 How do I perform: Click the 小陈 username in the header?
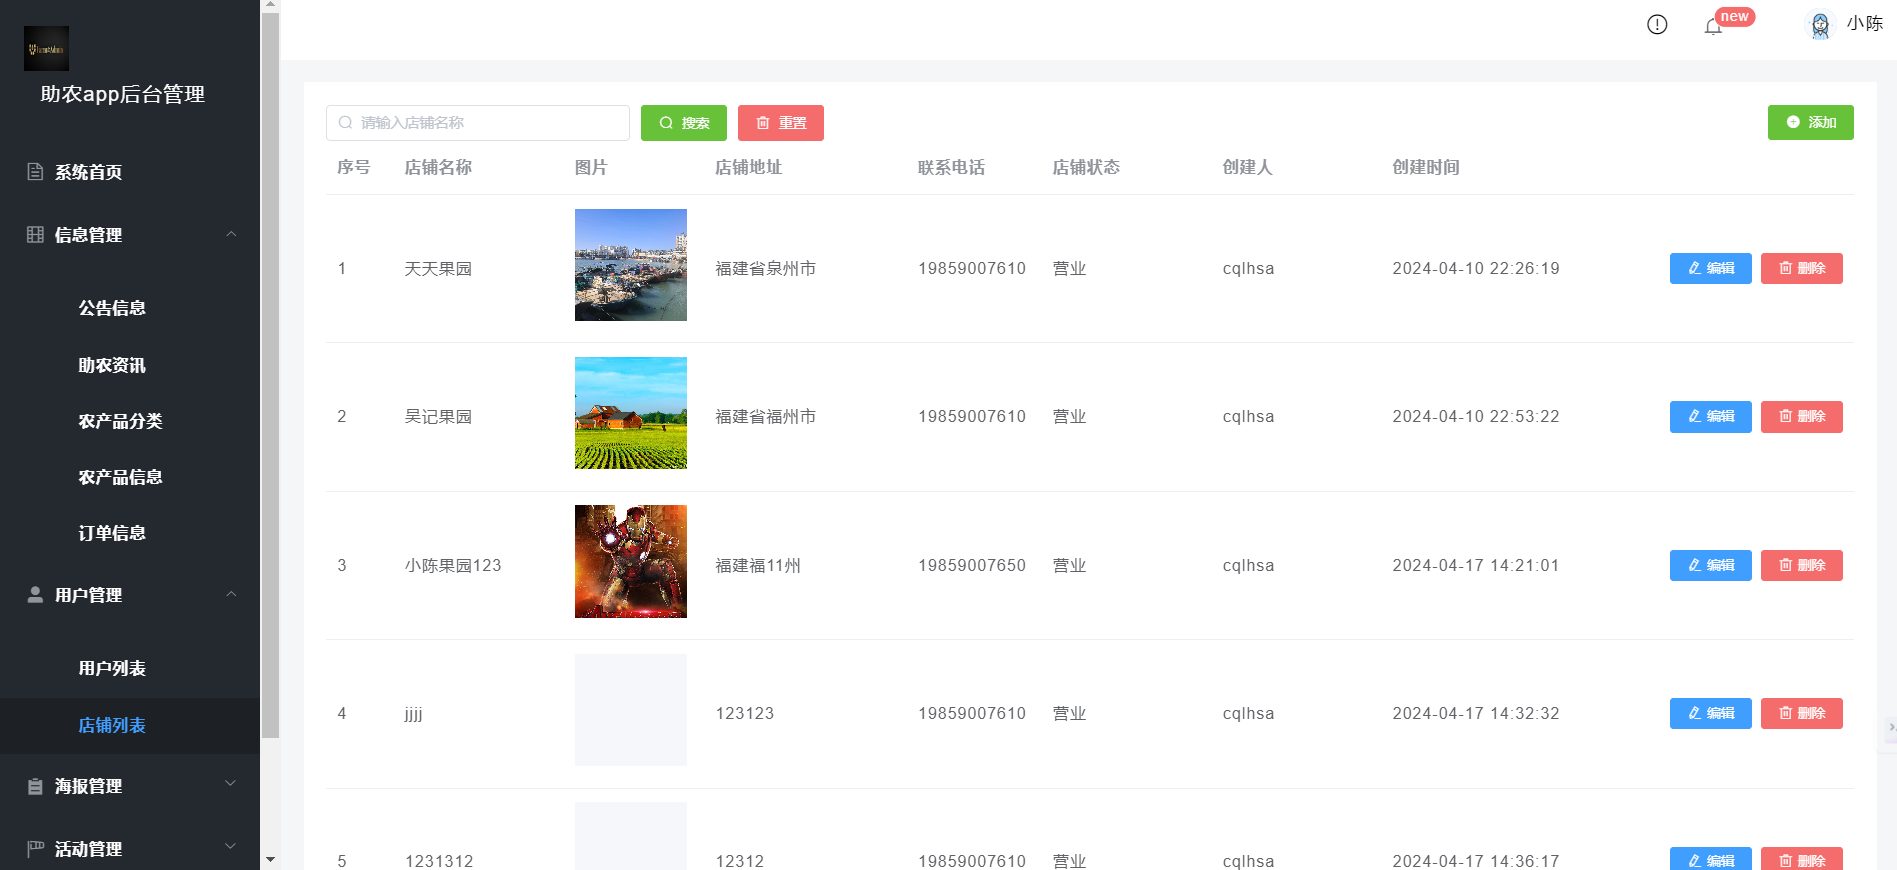(x=1865, y=24)
